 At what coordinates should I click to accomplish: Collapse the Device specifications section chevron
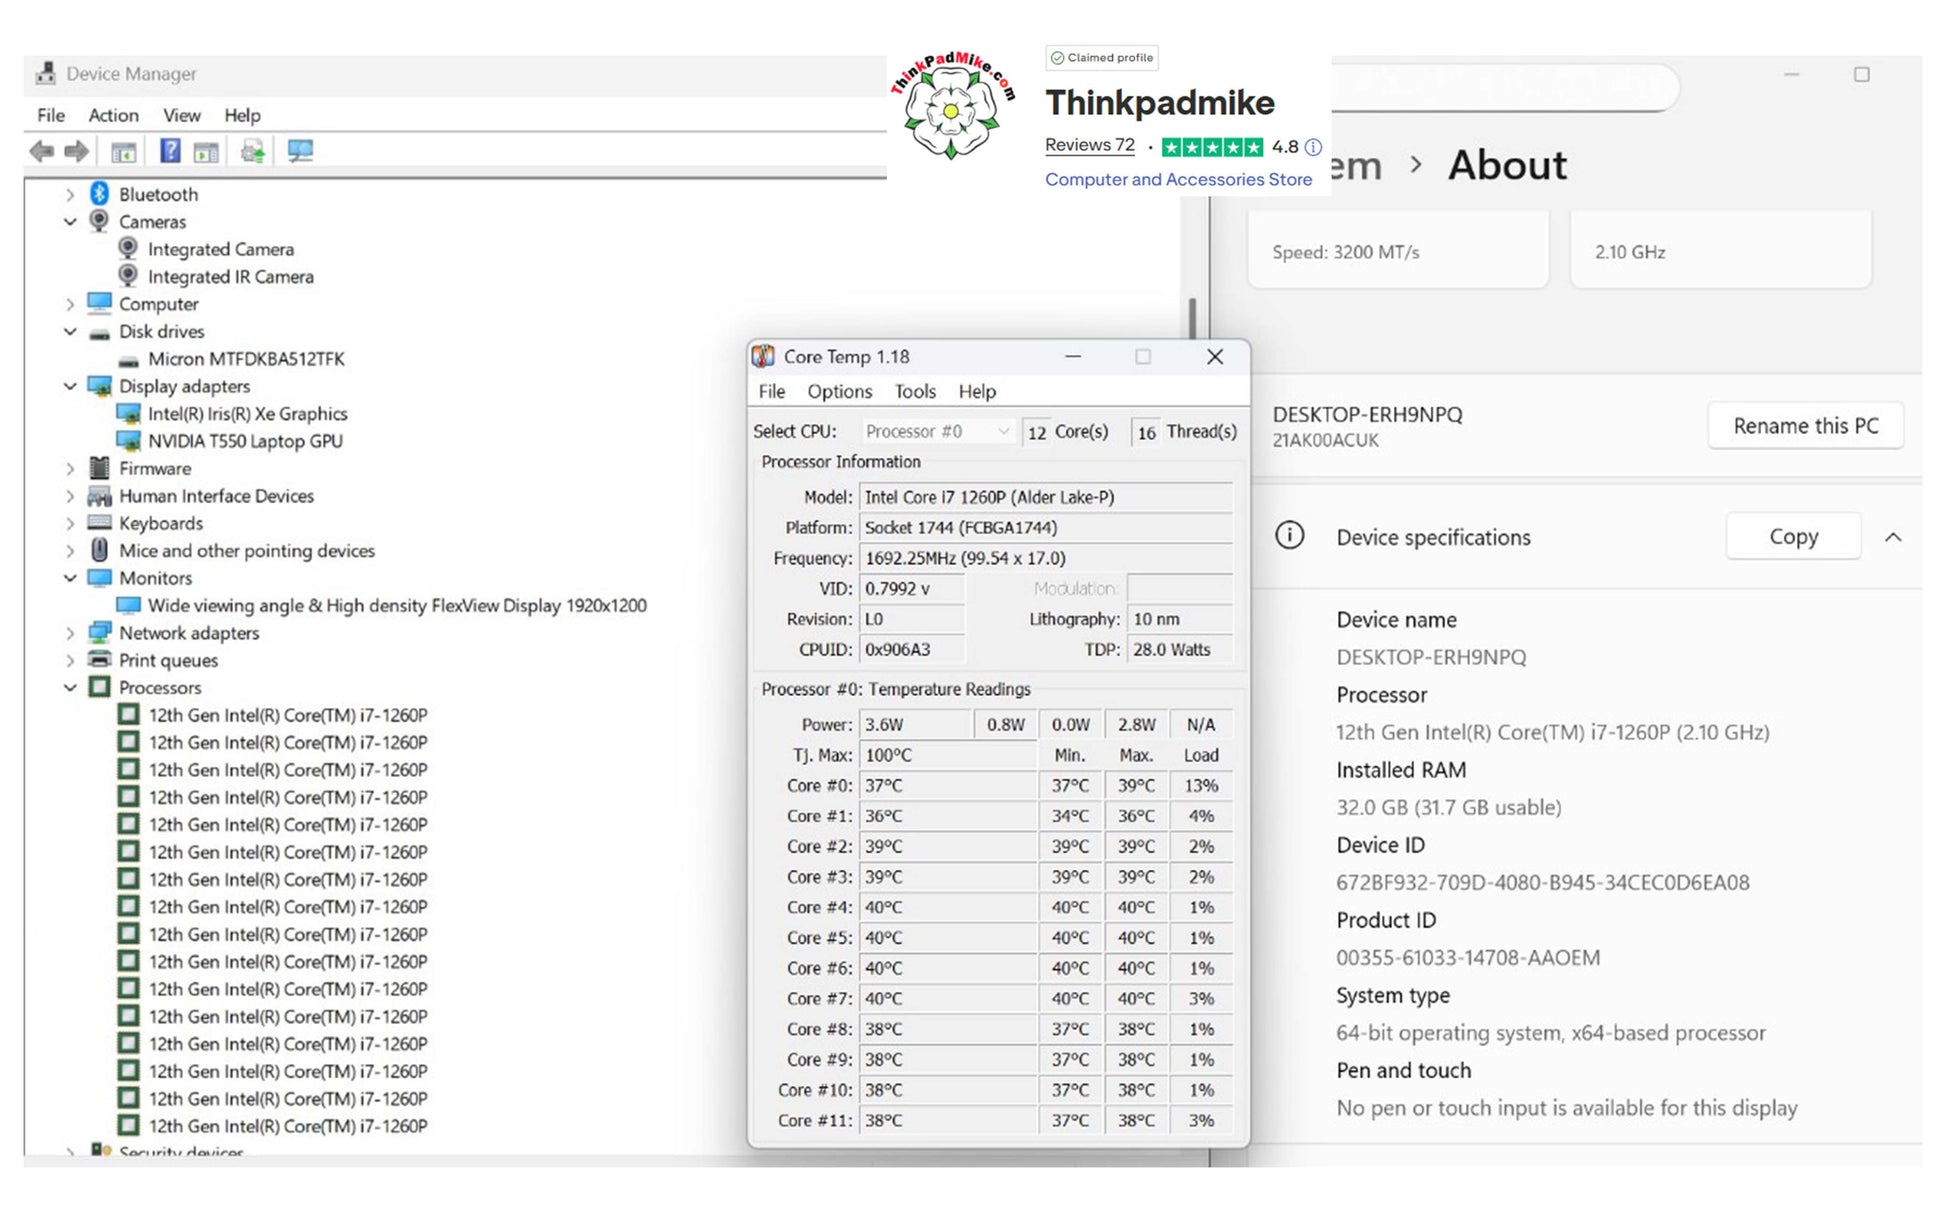[x=1892, y=537]
